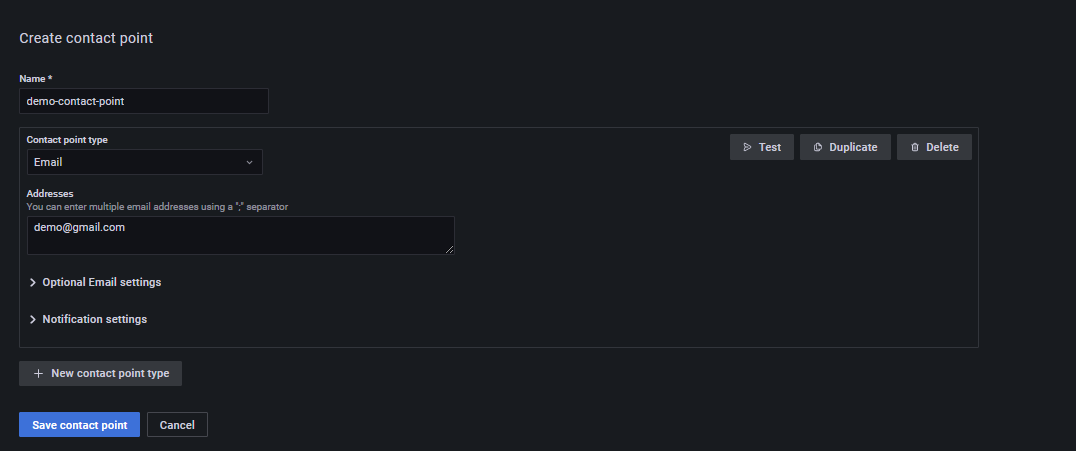Click chevron beside Notification settings
The image size is (1076, 451).
click(x=32, y=319)
